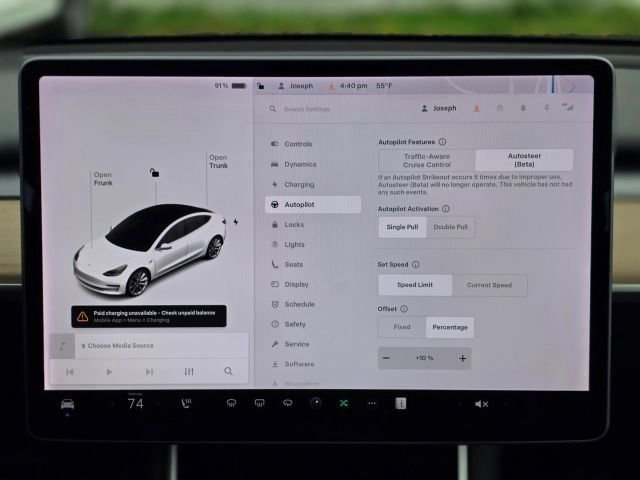Image resolution: width=640 pixels, height=480 pixels.
Task: Increase offset with plus button
Action: click(462, 358)
